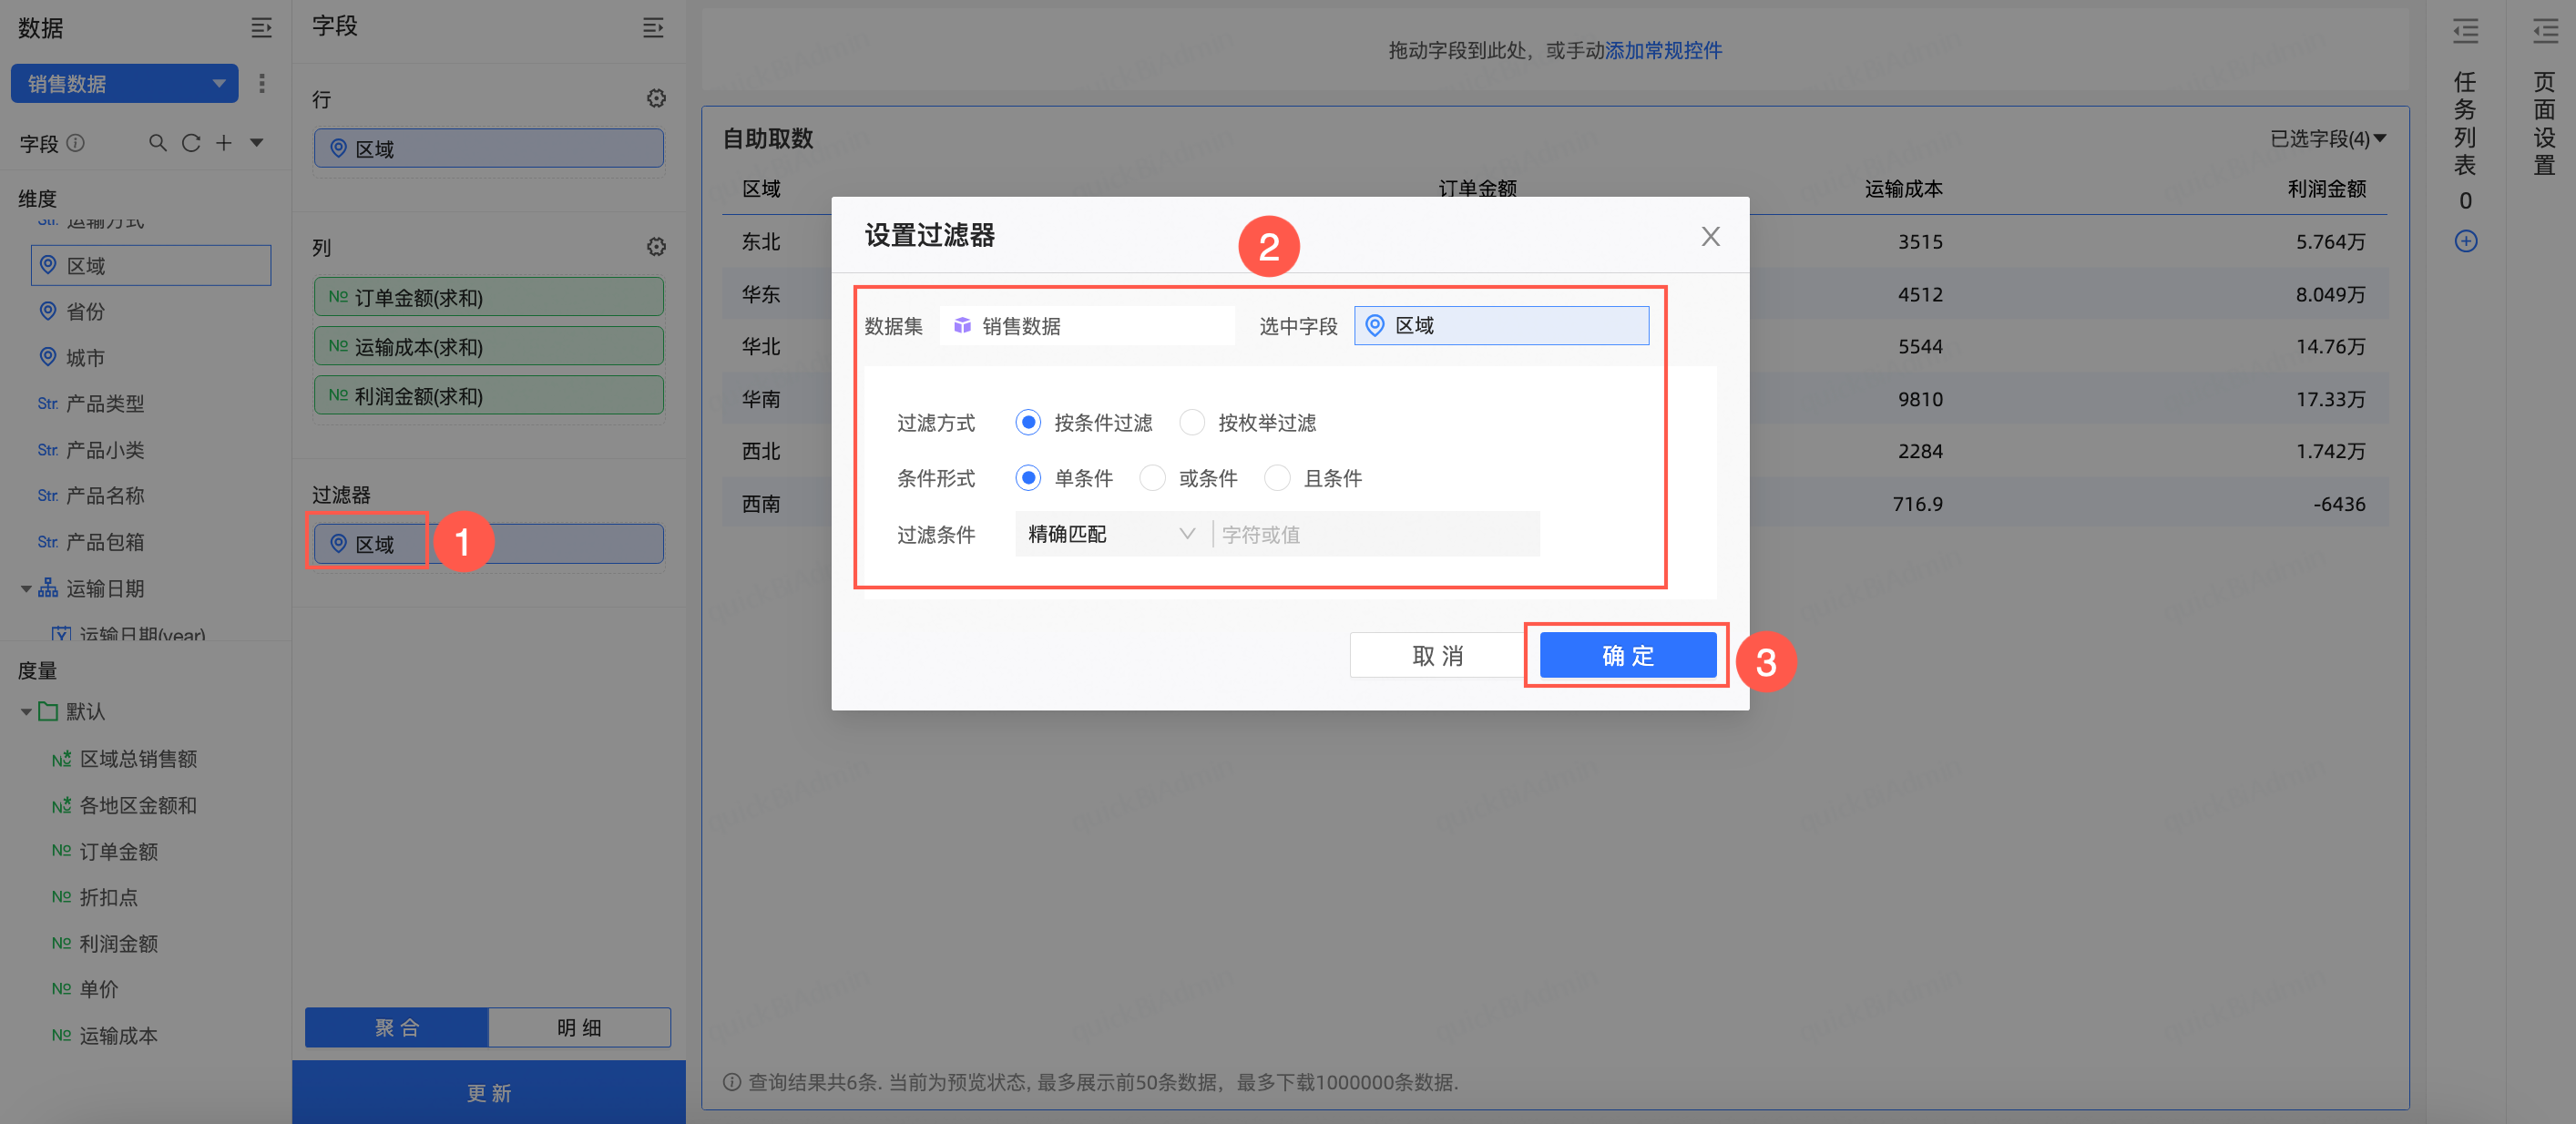
Task: Open the settings gear for 列
Action: point(656,246)
